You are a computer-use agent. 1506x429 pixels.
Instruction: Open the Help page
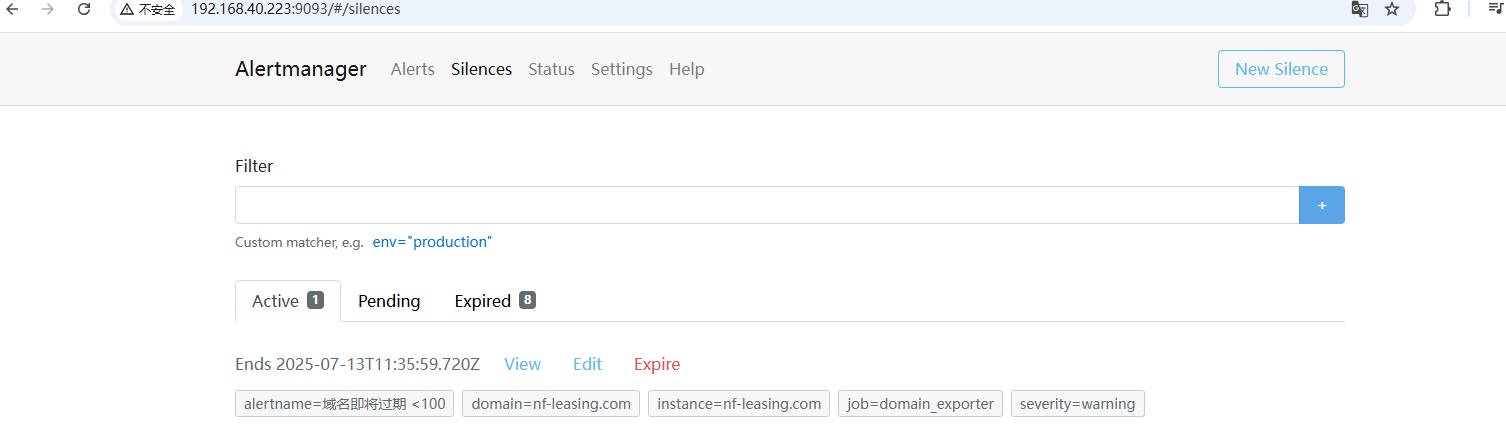coord(686,69)
